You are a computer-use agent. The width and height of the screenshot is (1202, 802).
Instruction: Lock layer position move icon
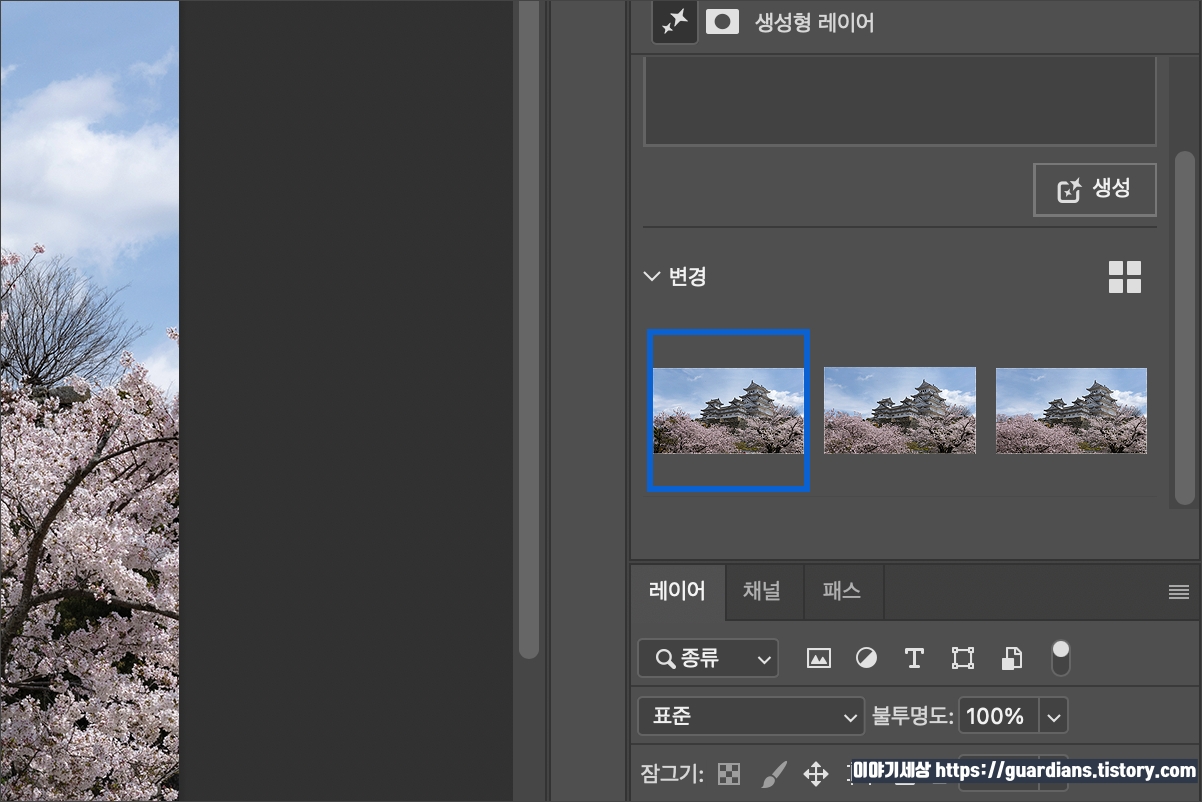pos(816,774)
